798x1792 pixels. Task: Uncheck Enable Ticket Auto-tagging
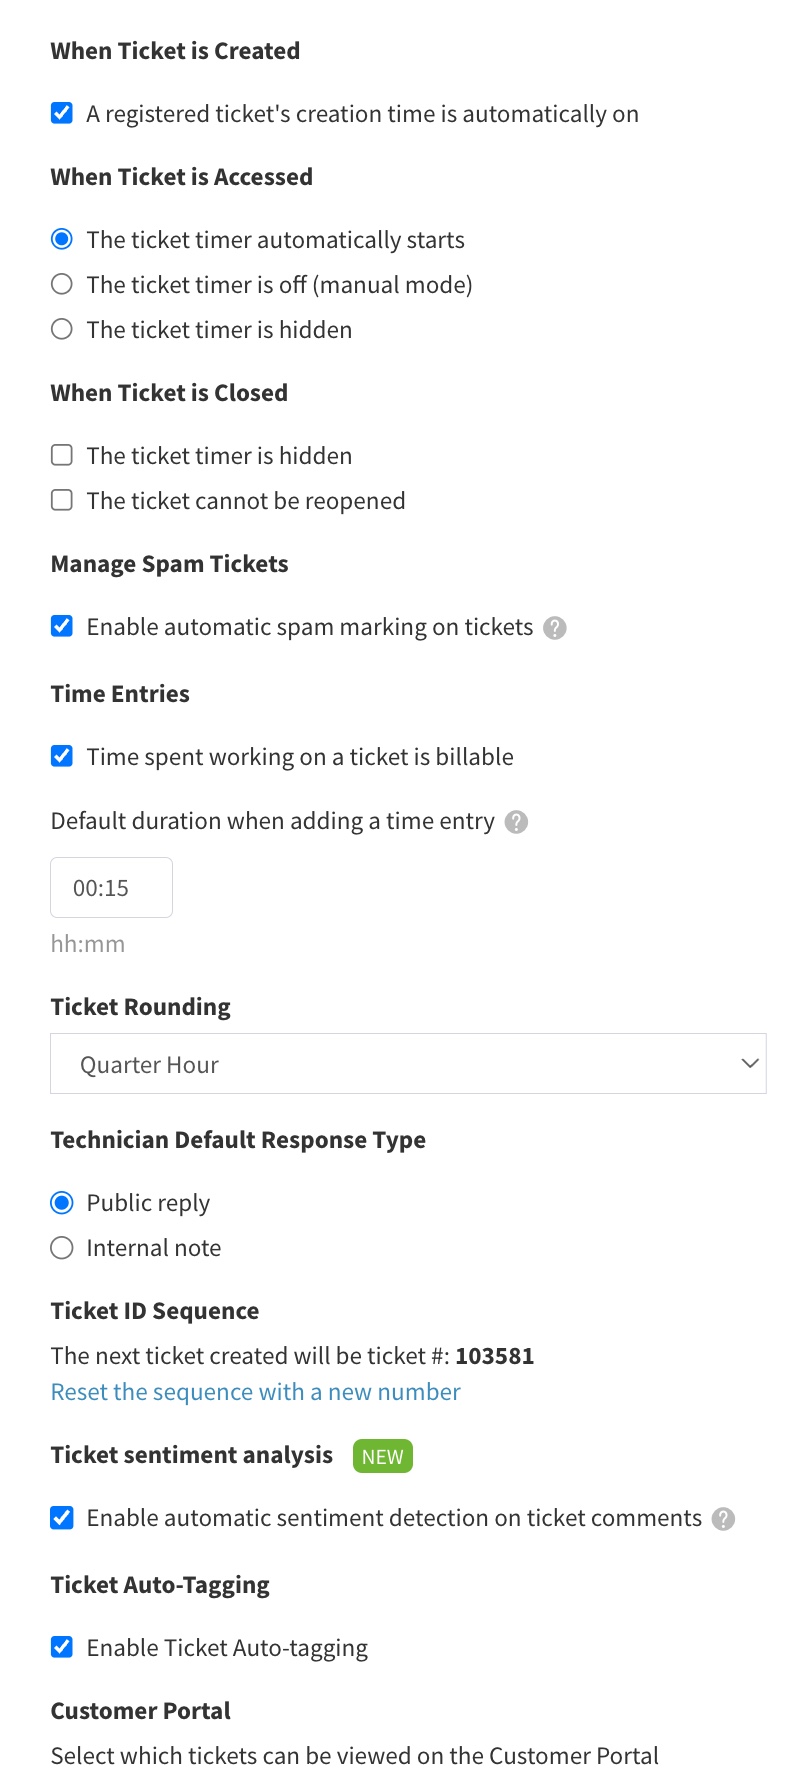tap(62, 1647)
